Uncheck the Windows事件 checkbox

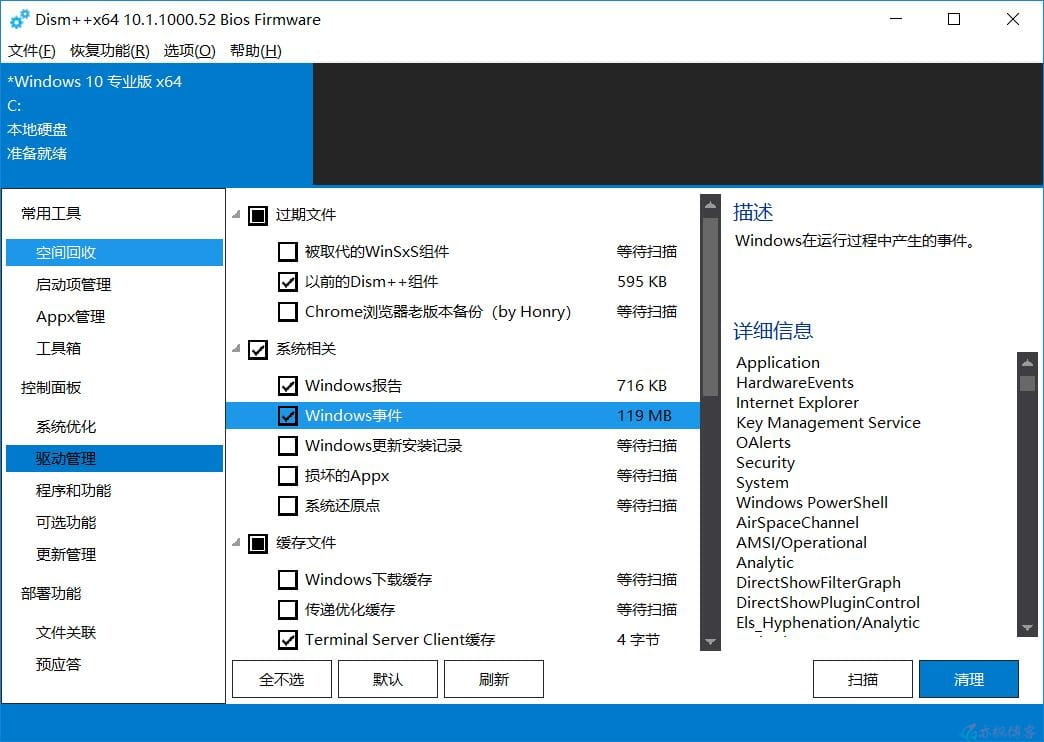[288, 416]
